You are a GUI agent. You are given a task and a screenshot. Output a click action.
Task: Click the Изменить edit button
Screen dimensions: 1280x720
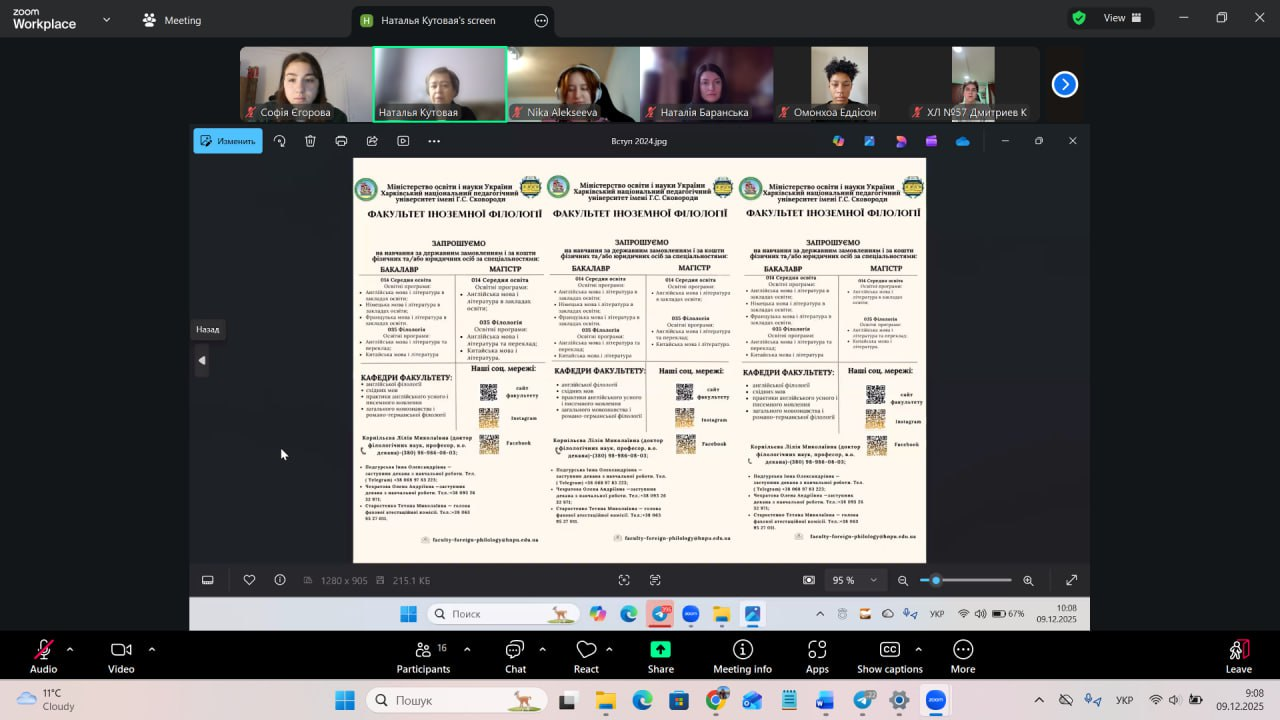228,141
